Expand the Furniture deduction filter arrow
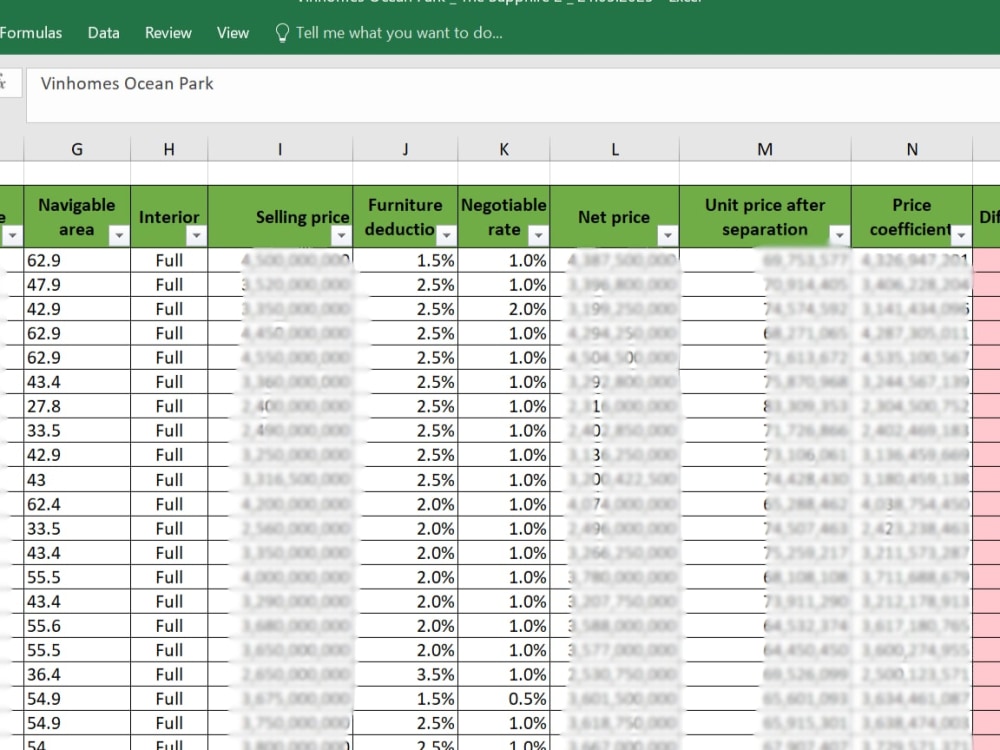This screenshot has width=1000, height=750. (x=446, y=235)
